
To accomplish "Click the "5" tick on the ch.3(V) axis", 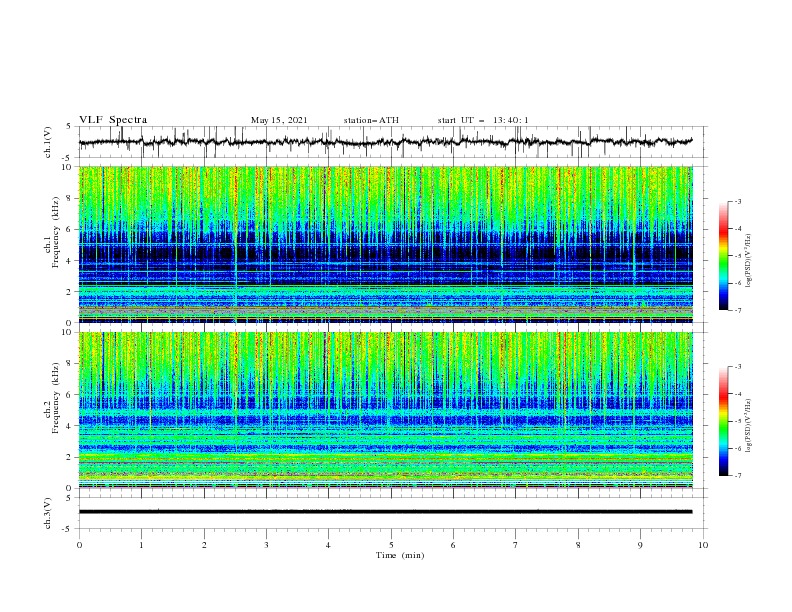I will tap(69, 497).
